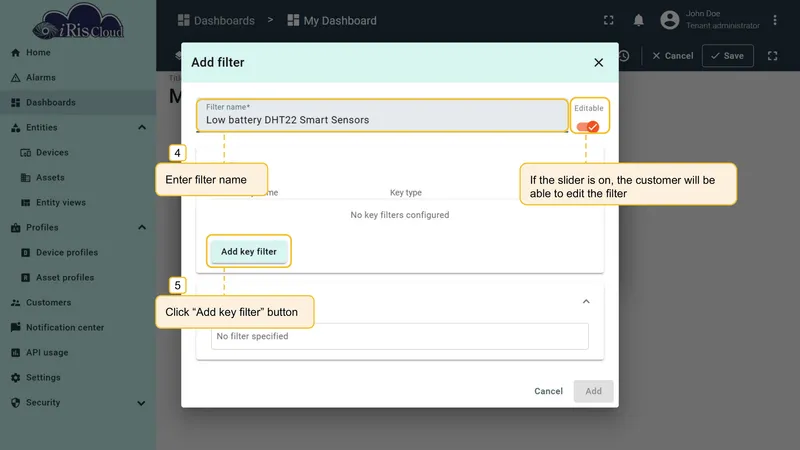Image resolution: width=800 pixels, height=450 pixels.
Task: Click Cancel in the Add filter dialog
Action: tap(548, 391)
